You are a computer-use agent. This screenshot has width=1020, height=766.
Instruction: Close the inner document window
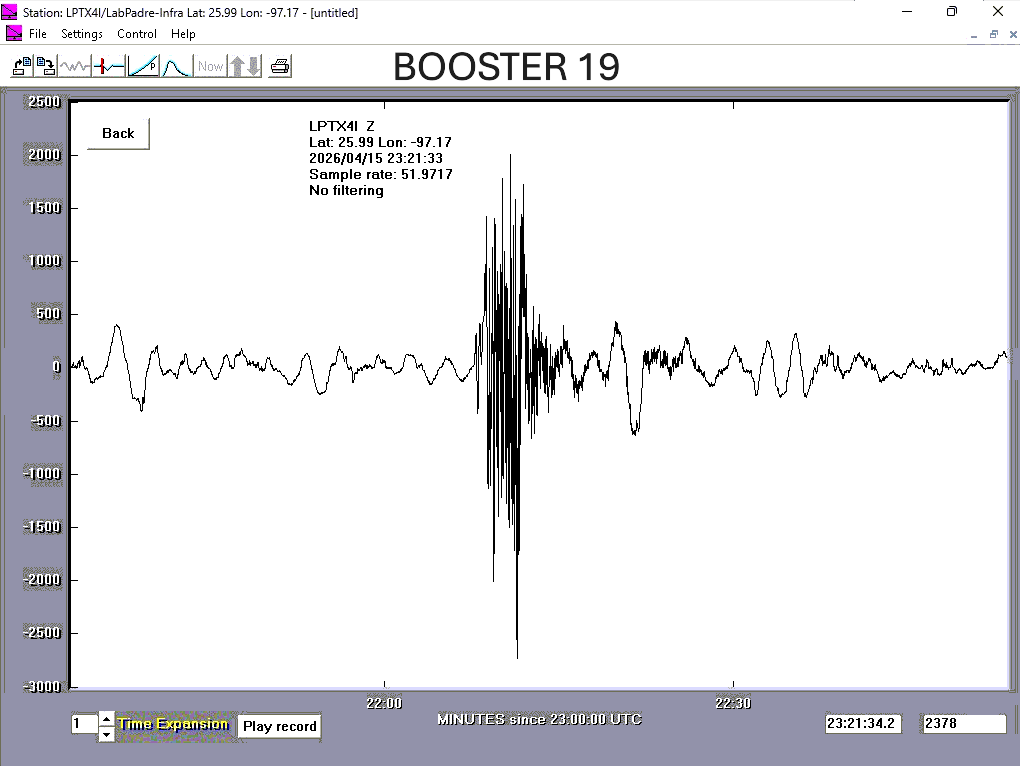pyautogui.click(x=1013, y=34)
